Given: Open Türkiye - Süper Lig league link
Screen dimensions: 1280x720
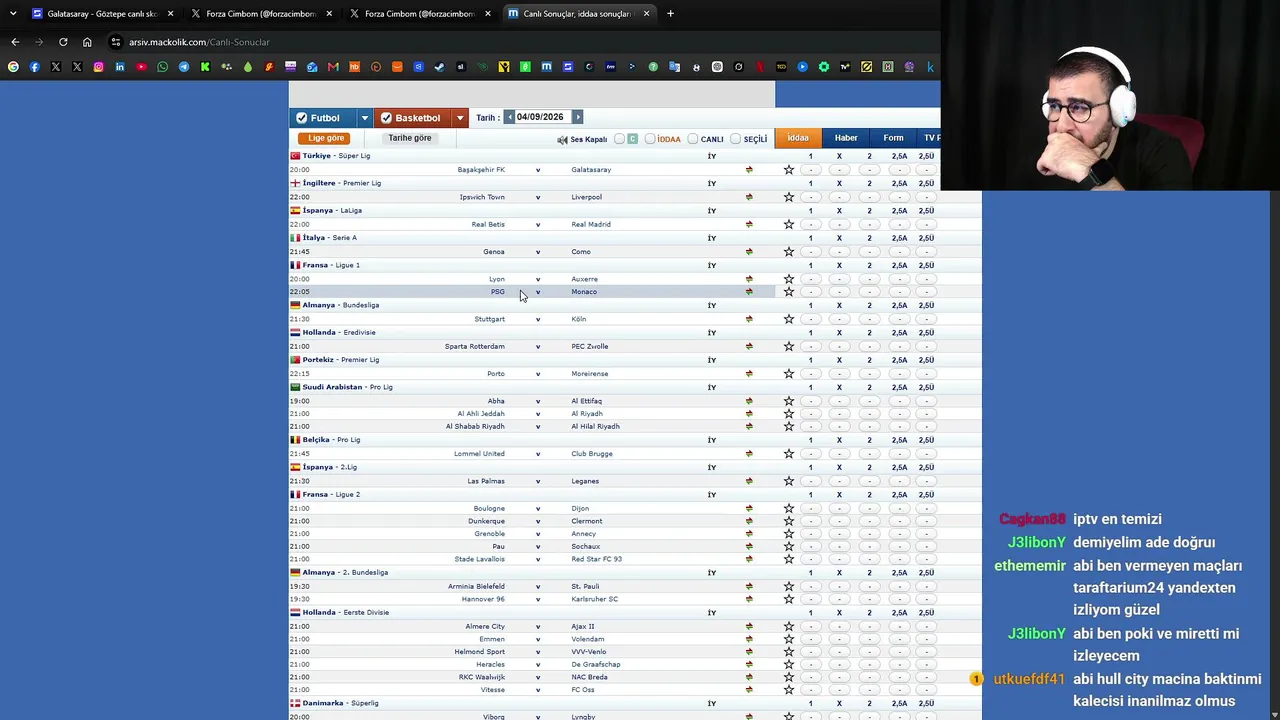Looking at the screenshot, I should pyautogui.click(x=336, y=156).
